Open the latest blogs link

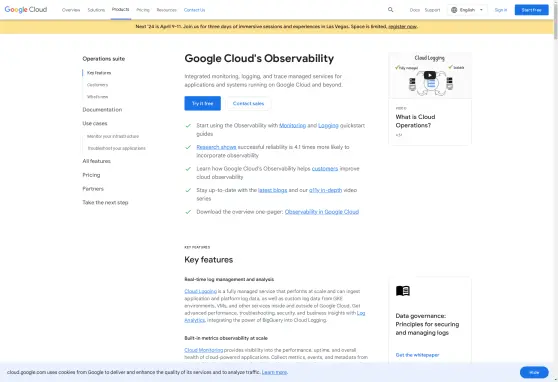[273, 190]
